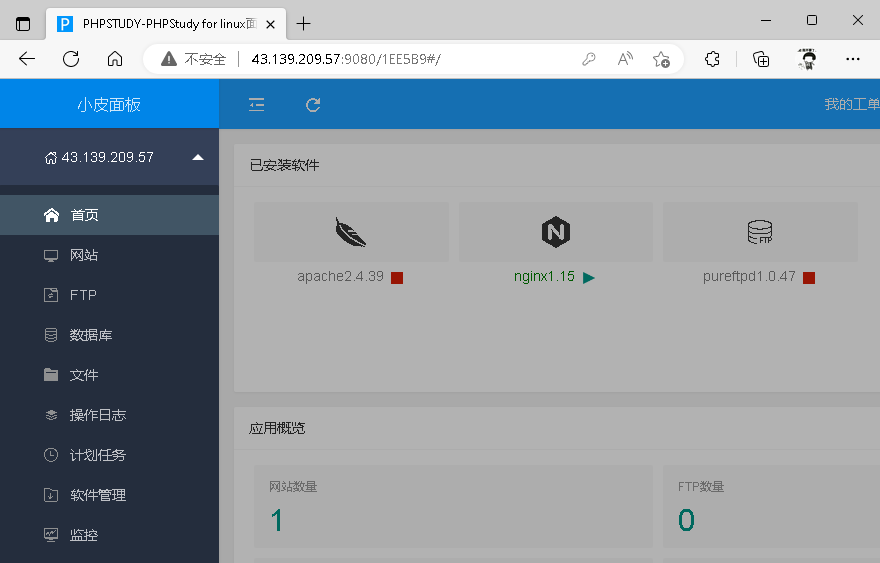The height and width of the screenshot is (563, 880).
Task: Click the green running triangle next to nginx1.15
Action: tap(589, 278)
